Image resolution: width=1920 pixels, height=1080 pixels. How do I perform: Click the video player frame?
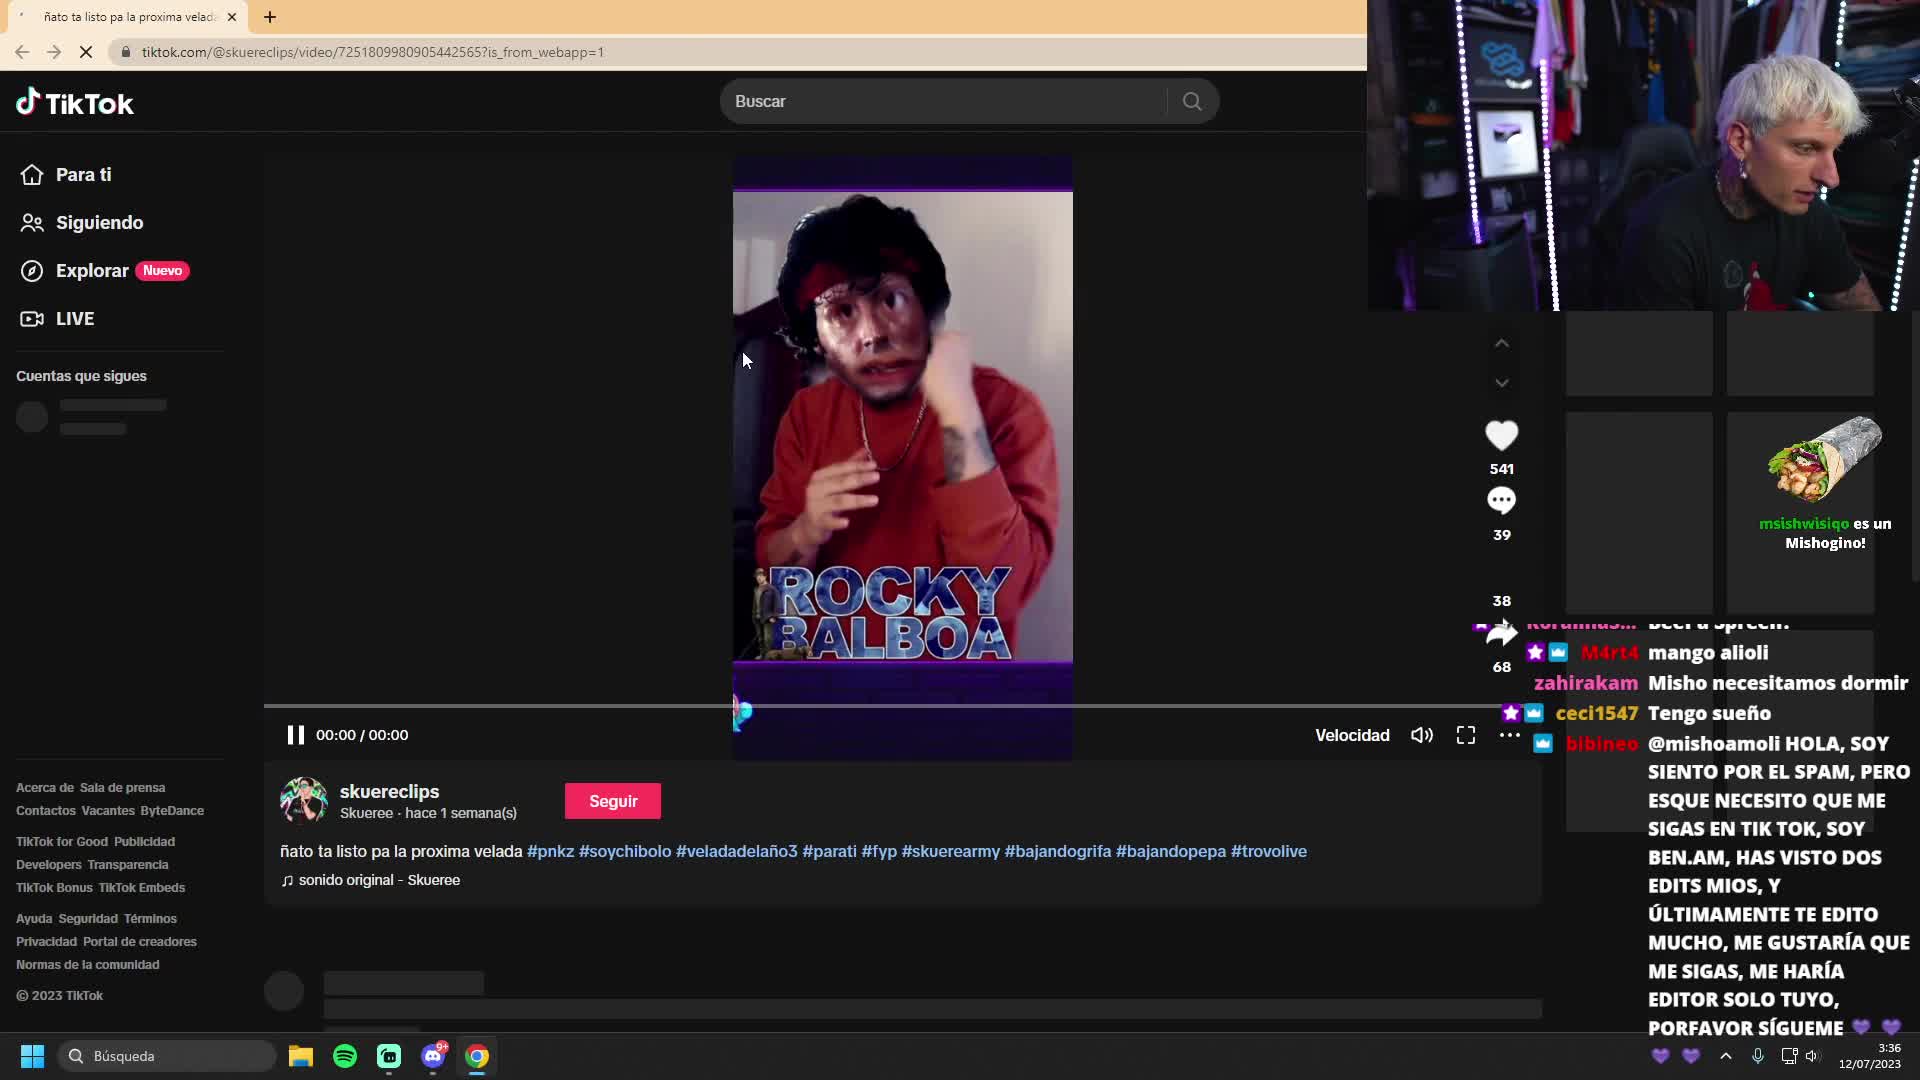click(x=902, y=458)
